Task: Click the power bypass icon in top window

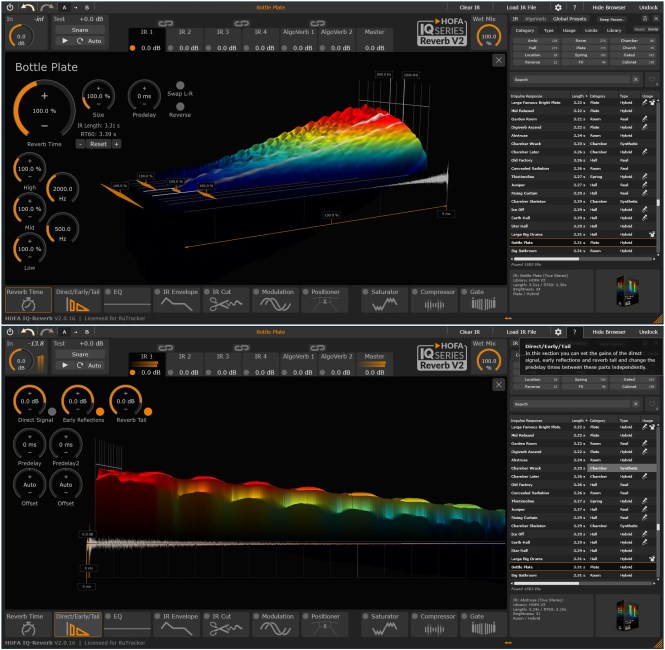Action: pyautogui.click(x=10, y=7)
